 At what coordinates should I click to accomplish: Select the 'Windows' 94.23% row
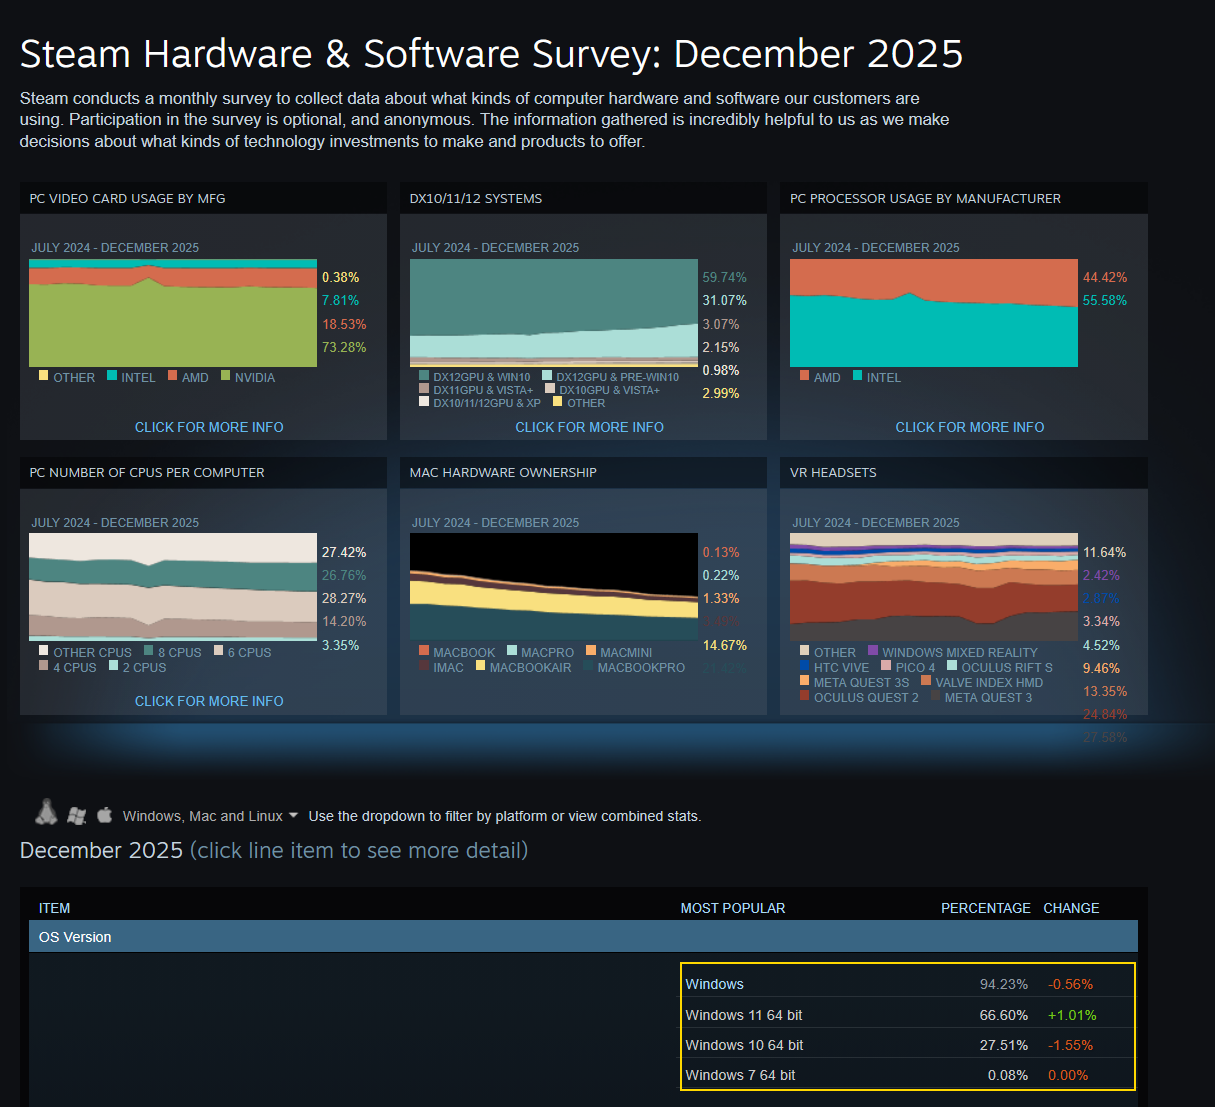pyautogui.click(x=908, y=984)
